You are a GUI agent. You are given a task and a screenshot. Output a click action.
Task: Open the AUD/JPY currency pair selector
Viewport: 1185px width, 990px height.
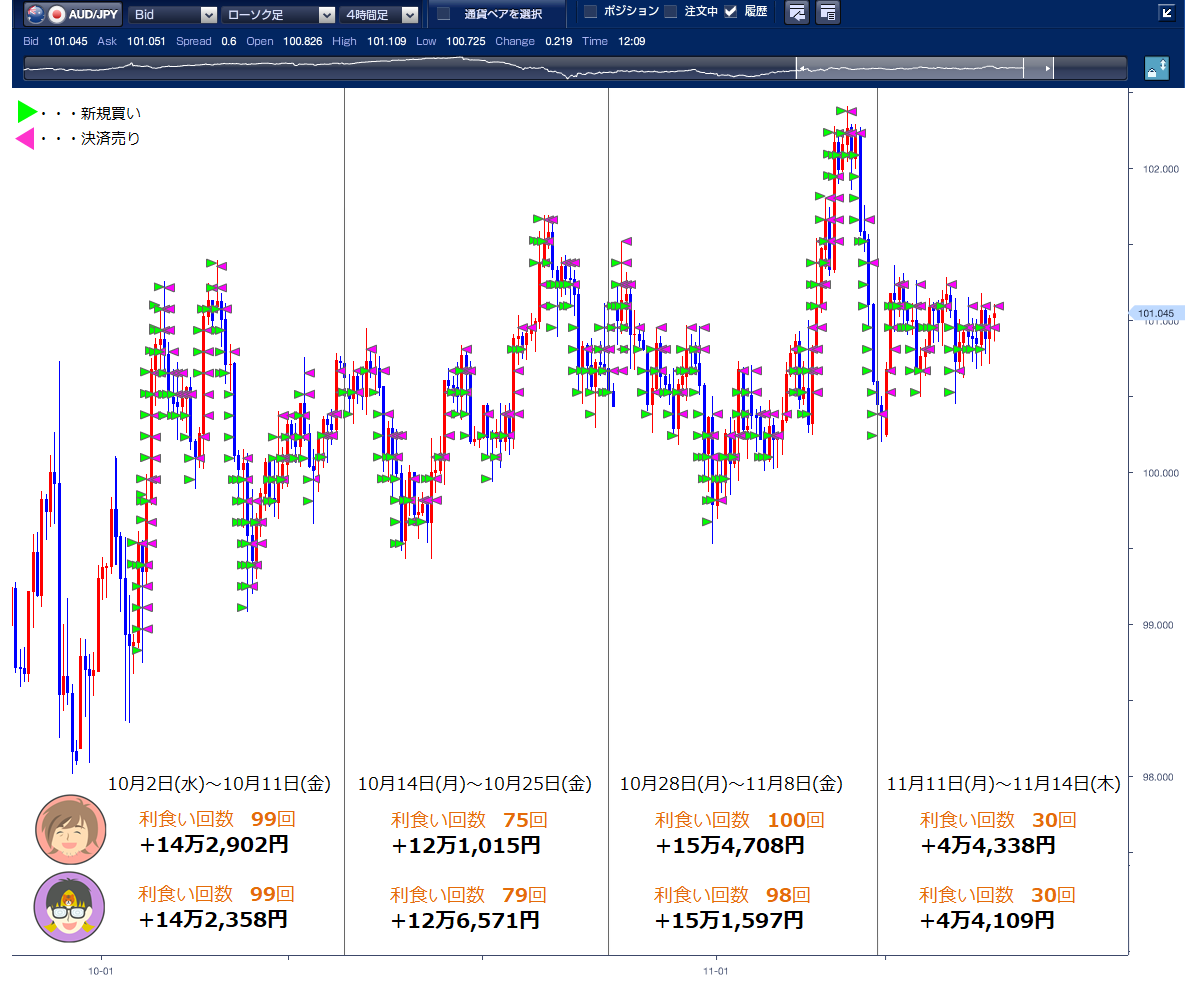pyautogui.click(x=73, y=14)
